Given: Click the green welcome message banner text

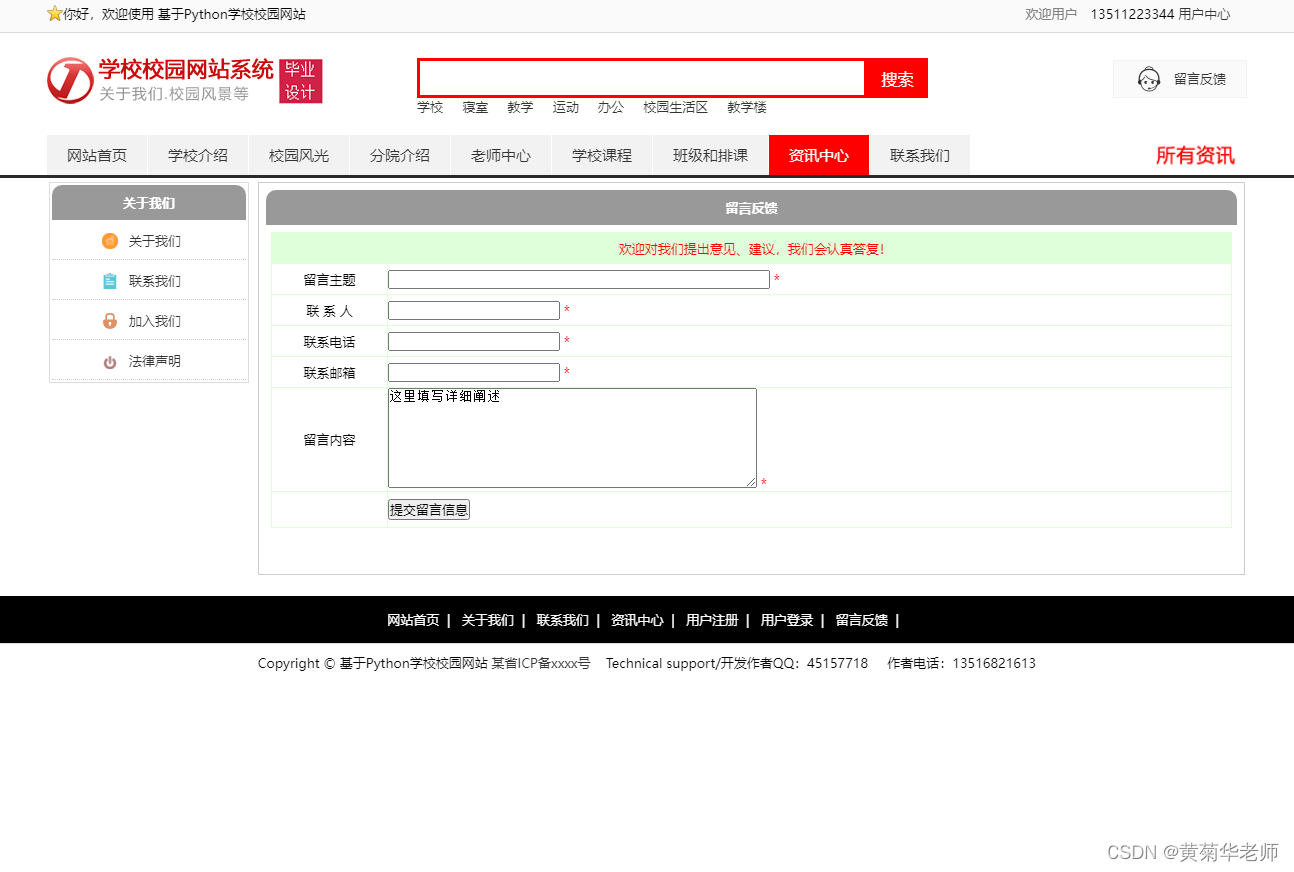Looking at the screenshot, I should [x=751, y=249].
